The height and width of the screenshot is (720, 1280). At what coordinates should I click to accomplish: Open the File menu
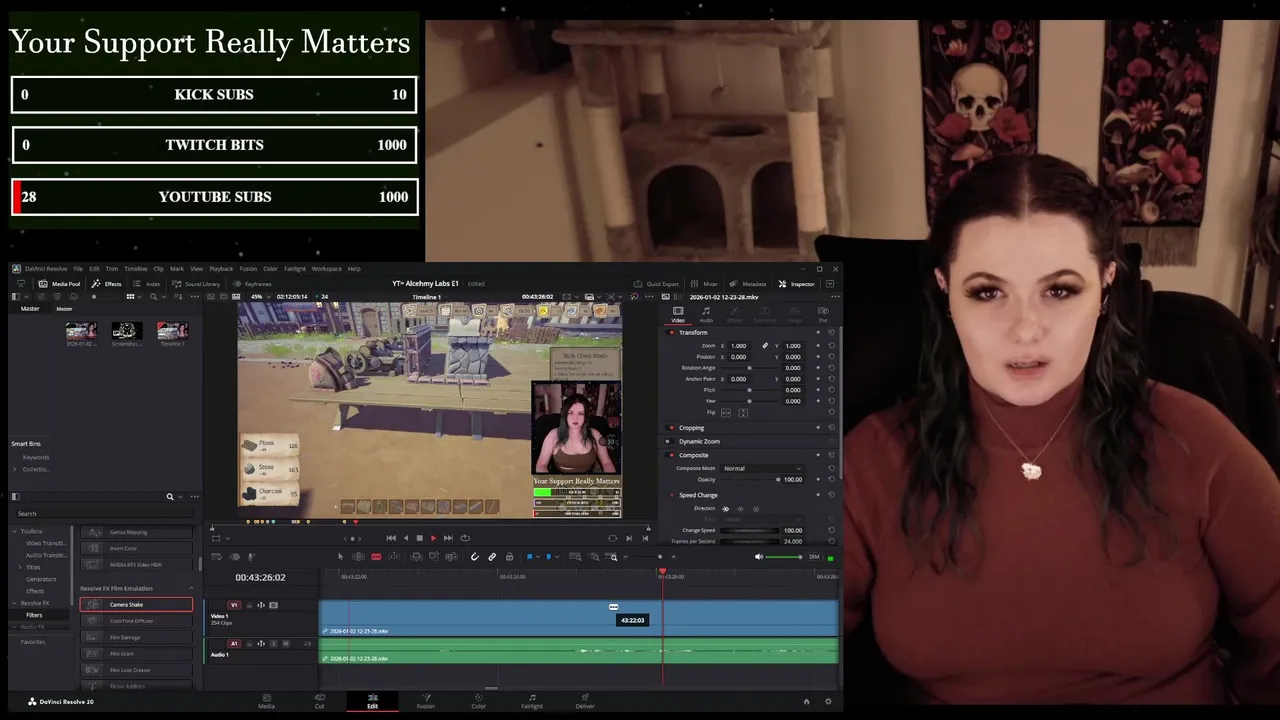click(78, 269)
